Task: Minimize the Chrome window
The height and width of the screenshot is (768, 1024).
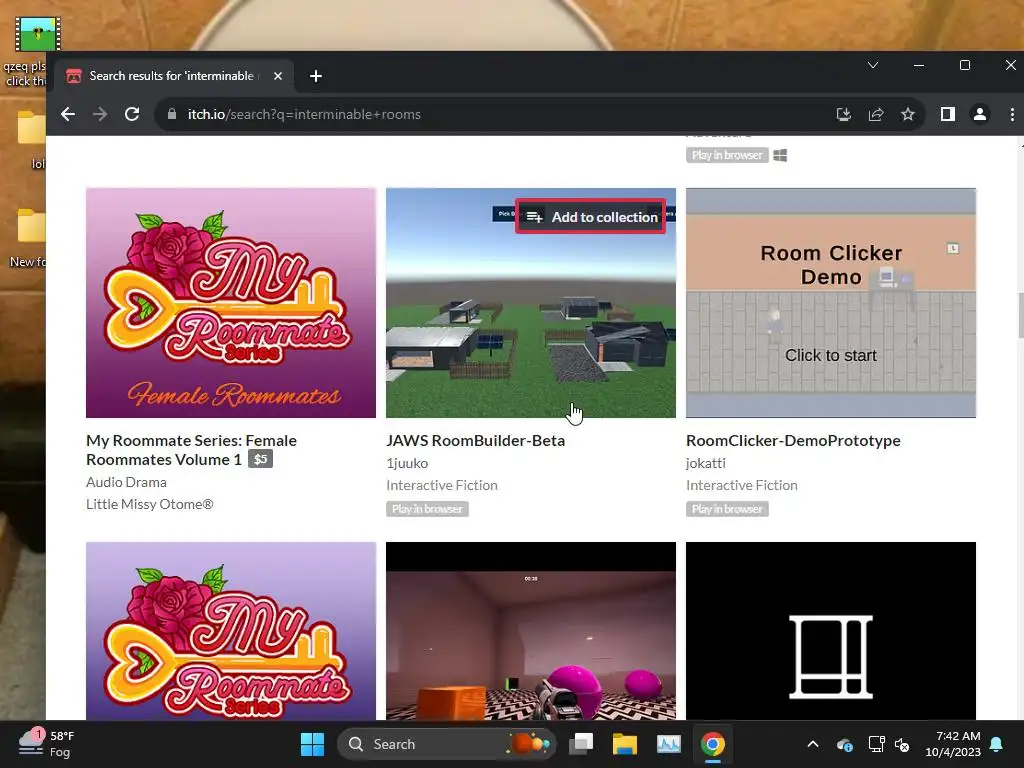Action: coord(919,65)
